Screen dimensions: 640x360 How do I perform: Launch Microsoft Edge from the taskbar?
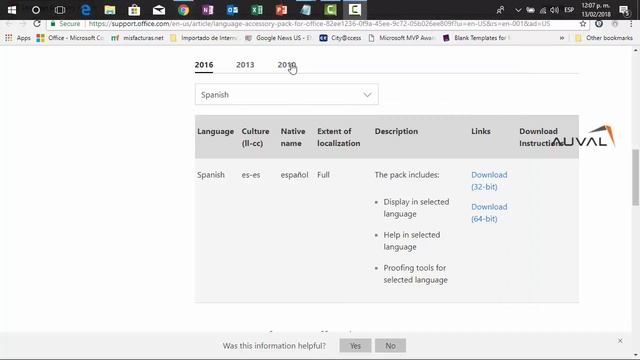[x=85, y=10]
